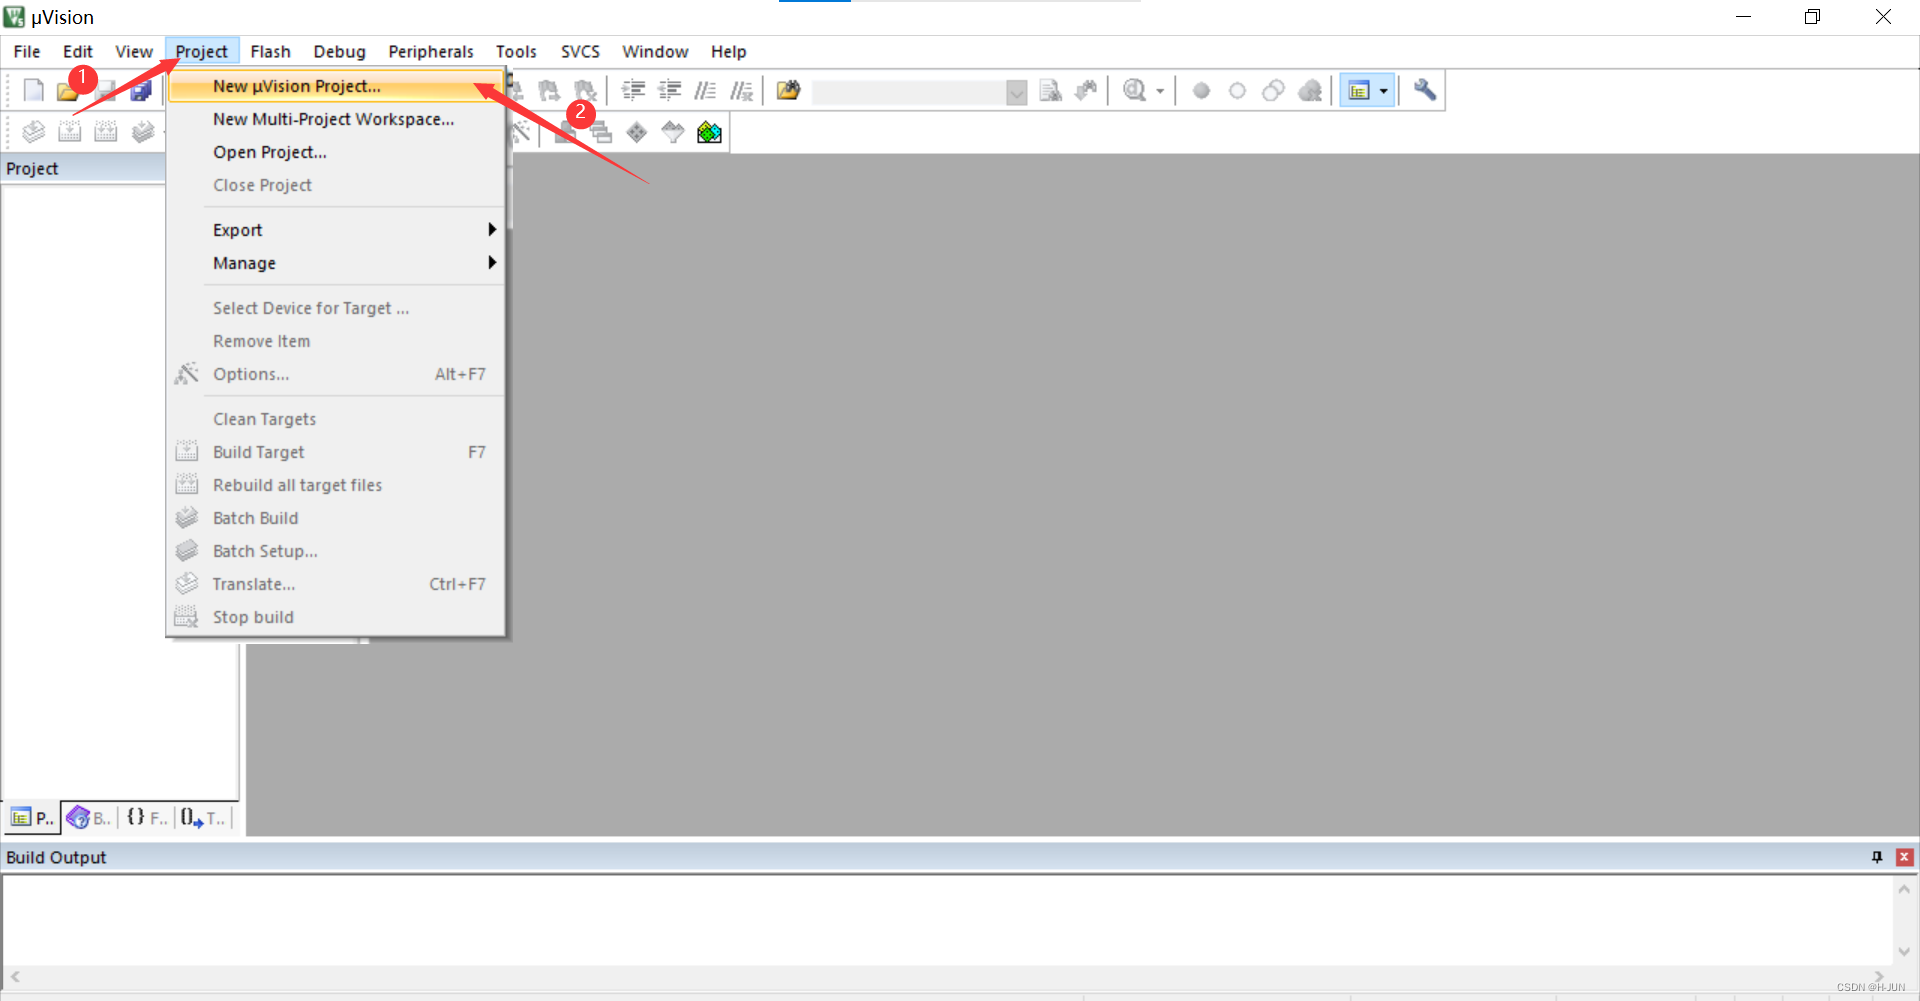Pin the Build Output panel
The height and width of the screenshot is (1001, 1920).
point(1877,857)
